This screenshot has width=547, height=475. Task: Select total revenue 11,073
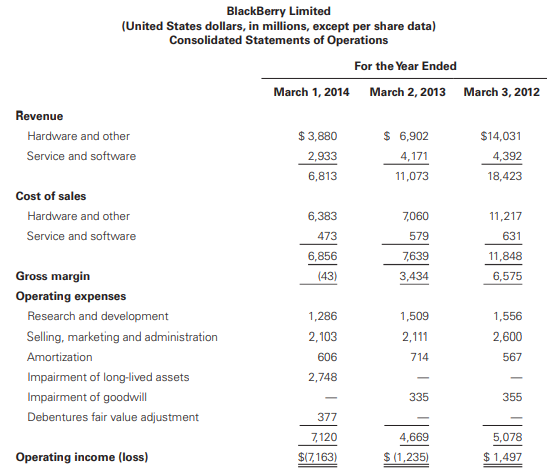point(412,176)
